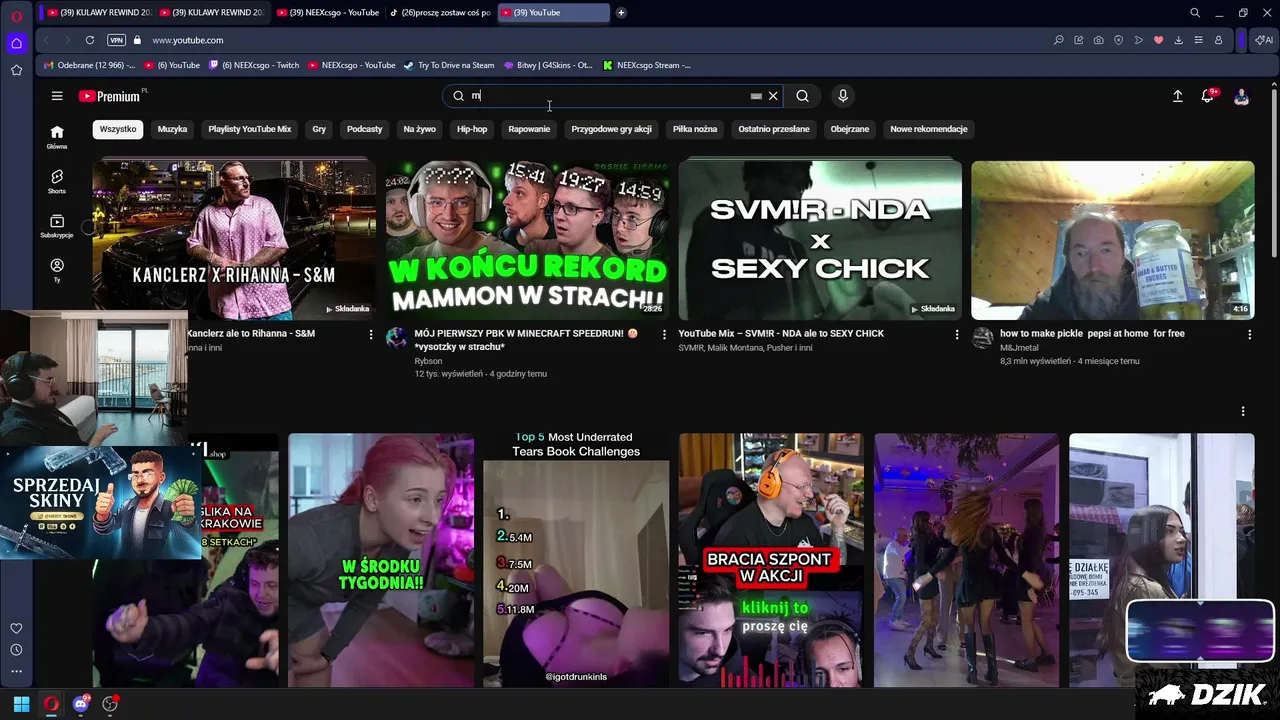Open Opera ad blocker shield icon
This screenshot has width=1280, height=720.
pos(1118,40)
